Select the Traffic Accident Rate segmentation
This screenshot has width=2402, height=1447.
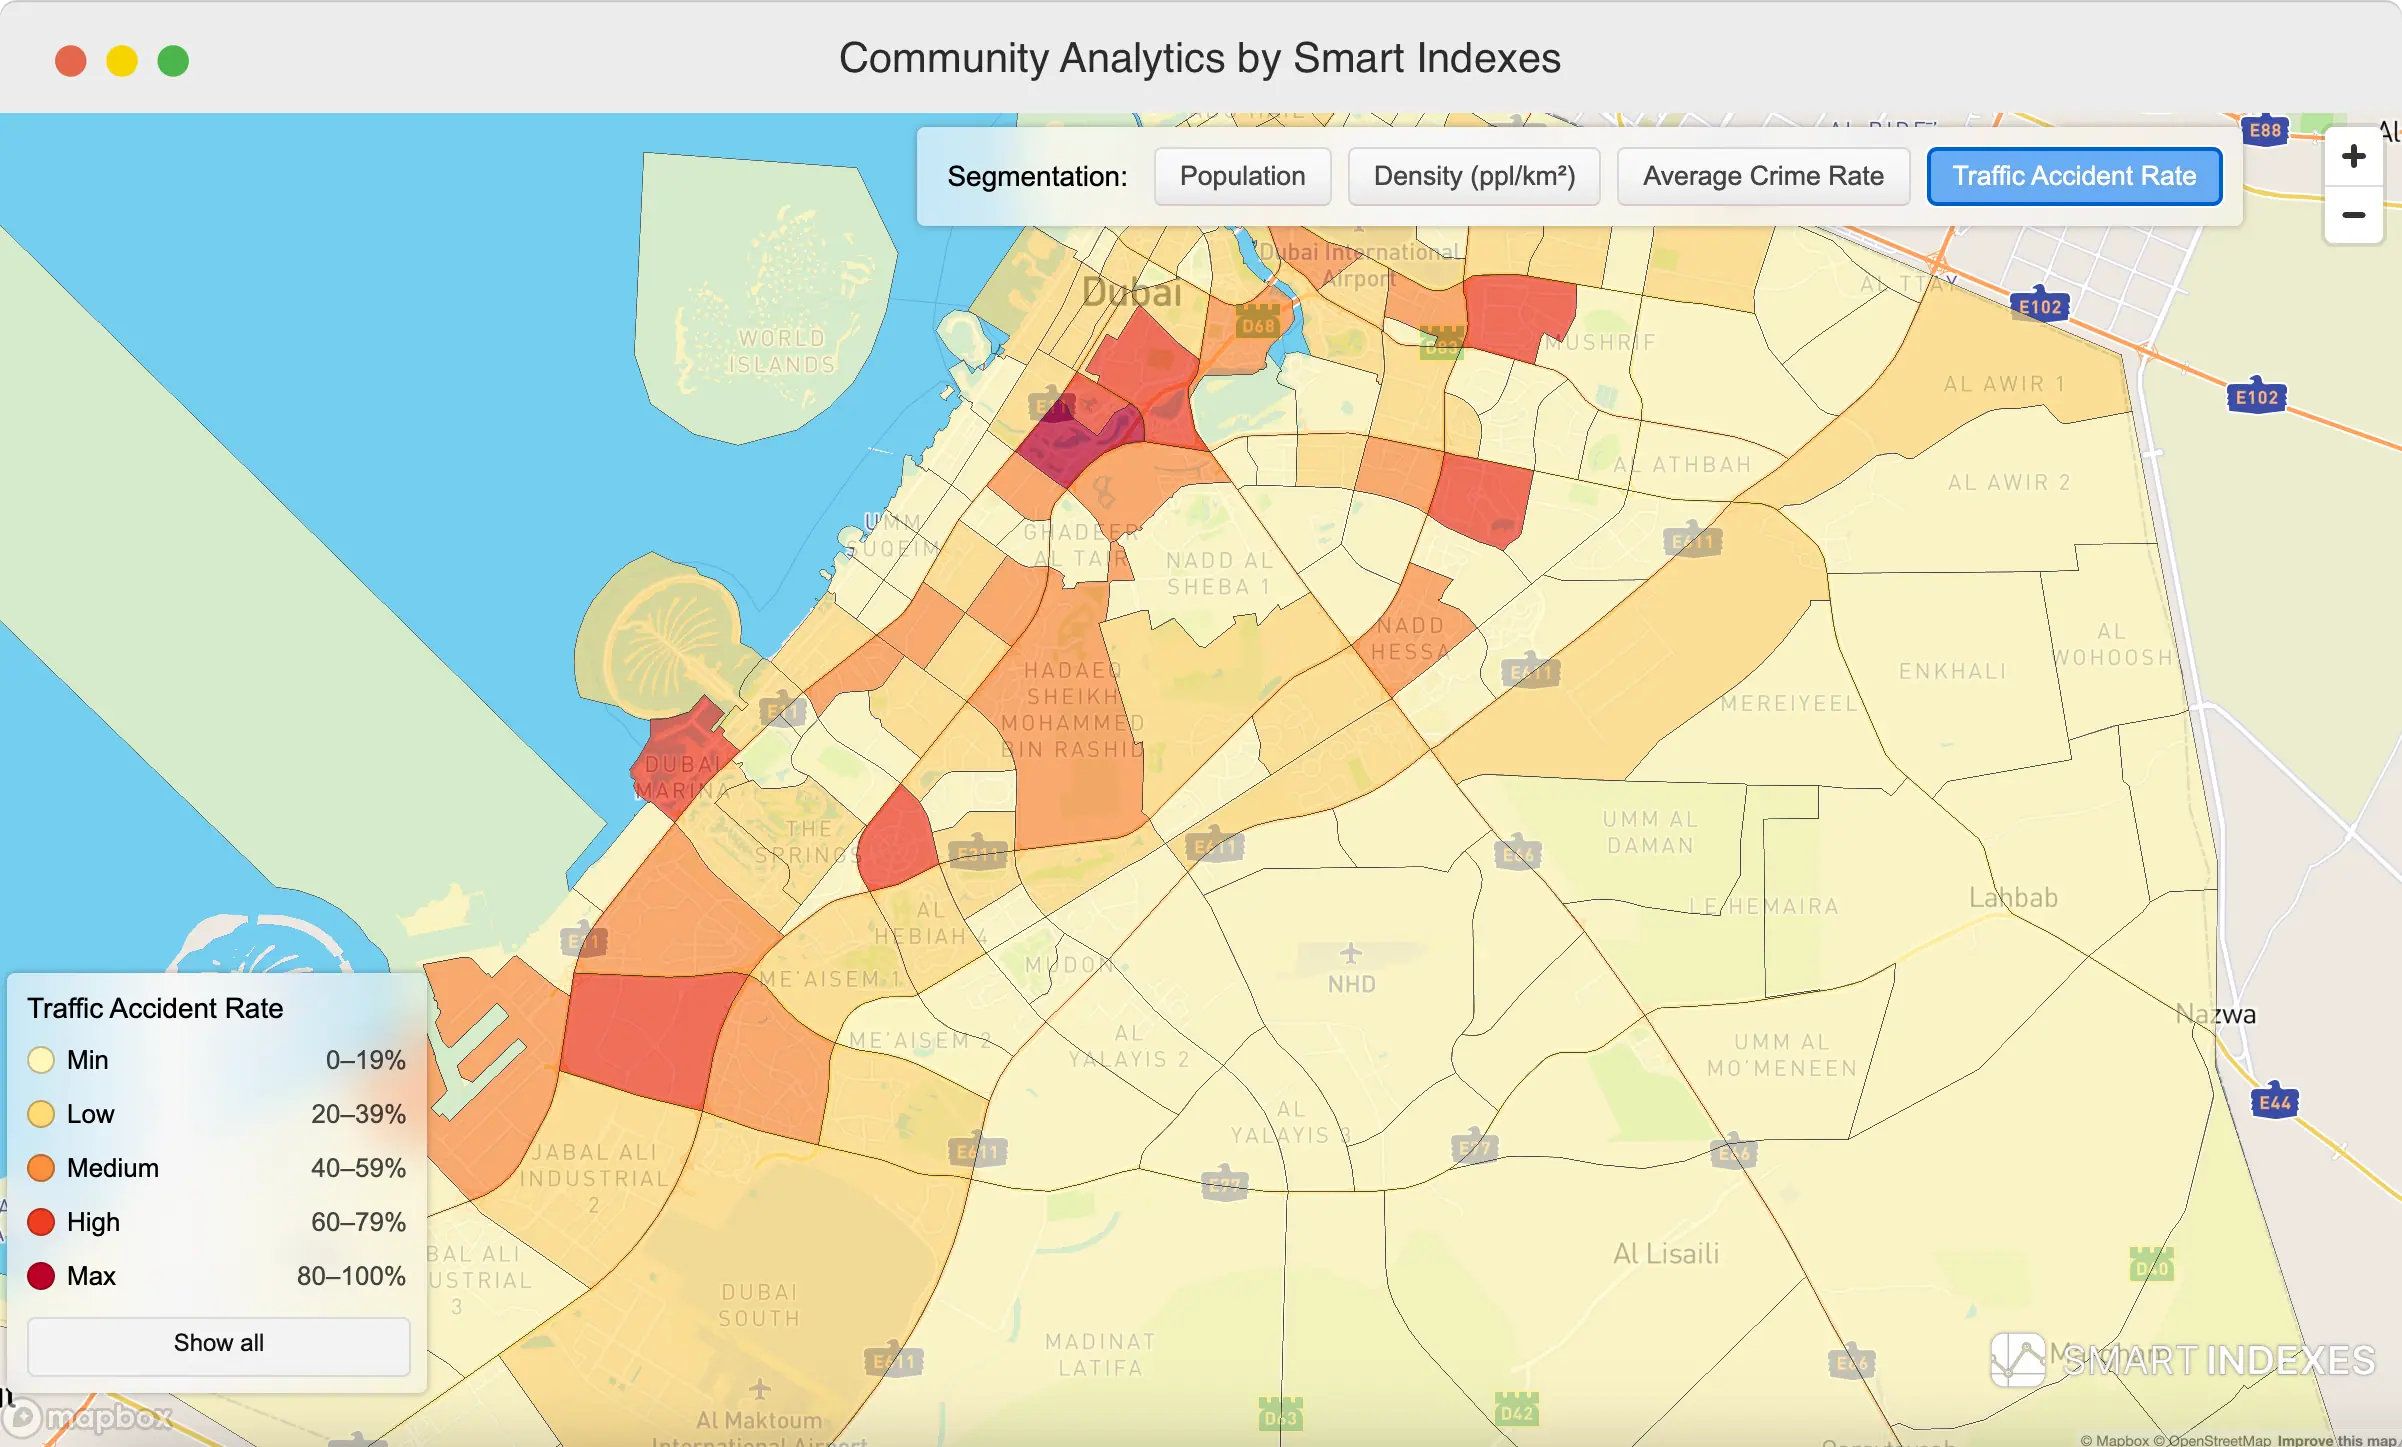tap(2074, 176)
